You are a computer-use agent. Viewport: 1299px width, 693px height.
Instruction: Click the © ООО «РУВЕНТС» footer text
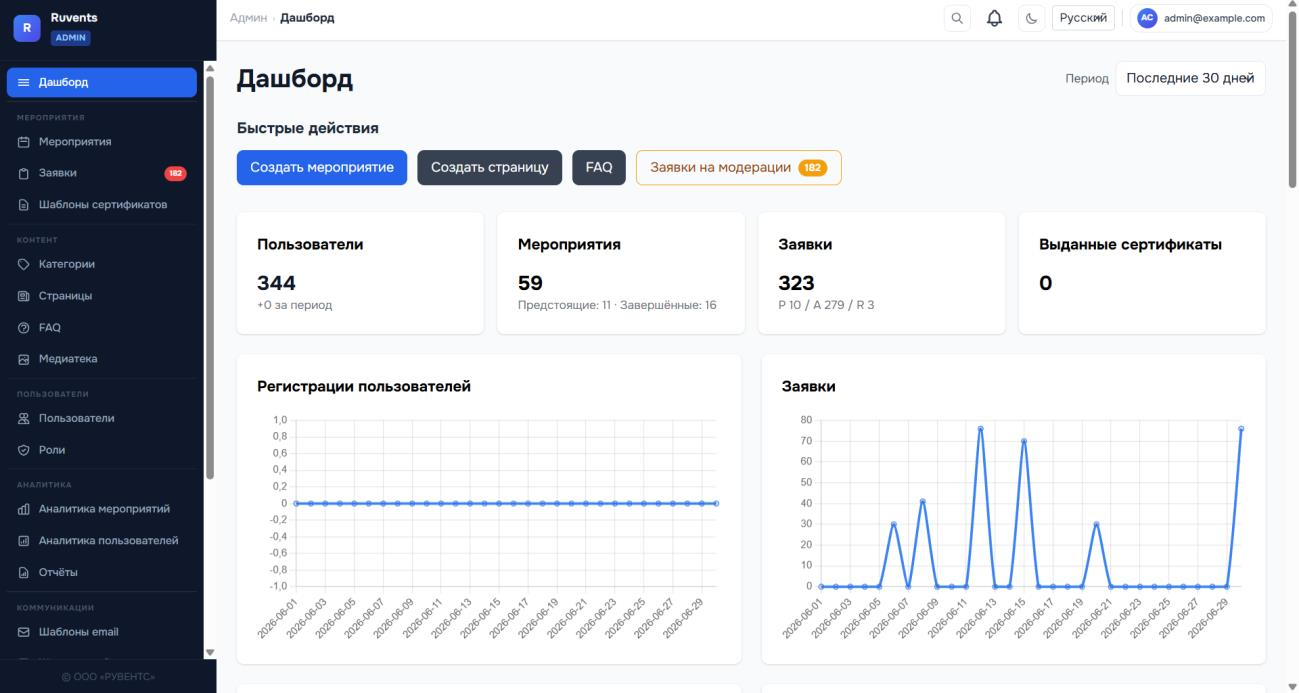point(108,677)
